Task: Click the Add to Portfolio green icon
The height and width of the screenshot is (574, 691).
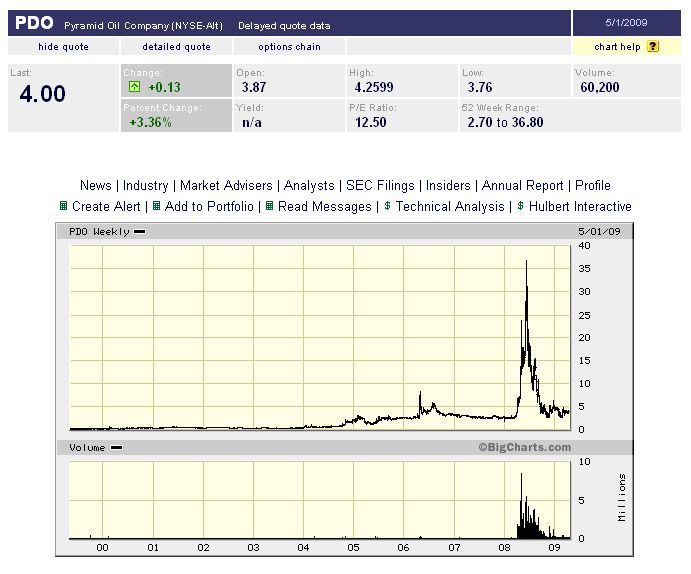Action: [x=156, y=206]
